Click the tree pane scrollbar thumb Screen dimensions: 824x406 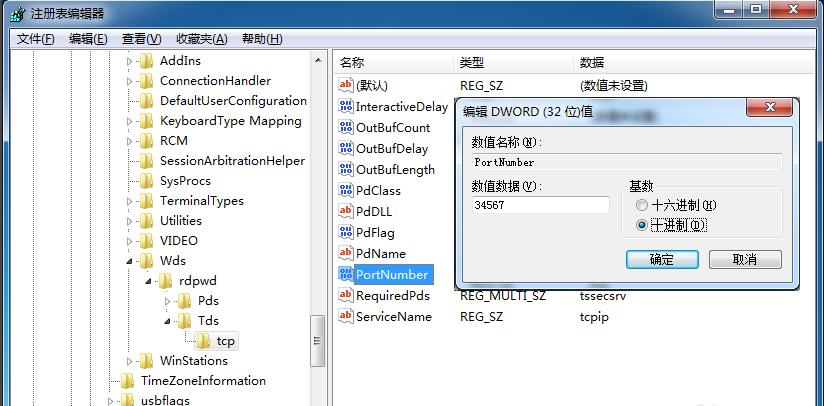pyautogui.click(x=318, y=340)
